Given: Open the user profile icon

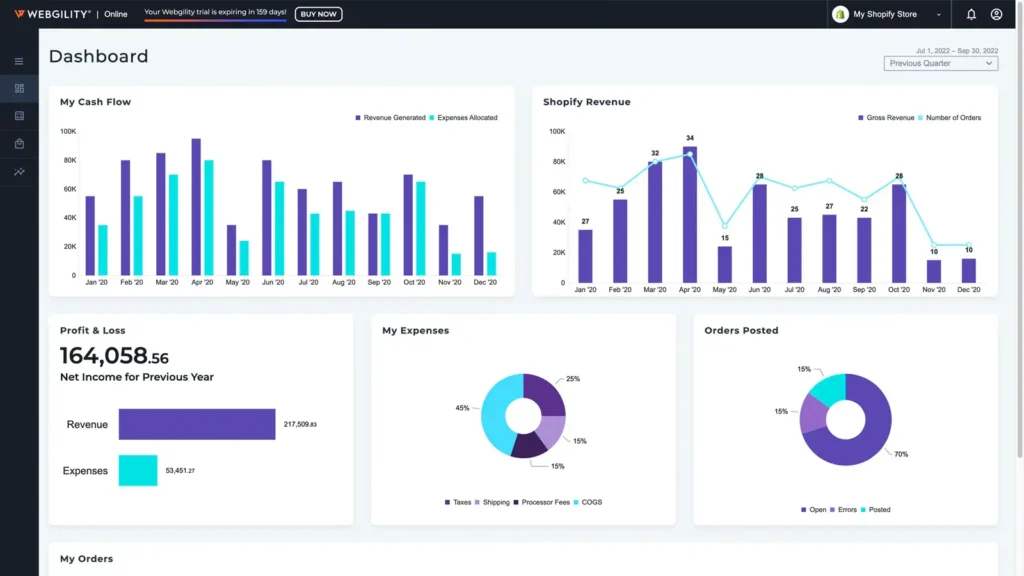Looking at the screenshot, I should (996, 14).
